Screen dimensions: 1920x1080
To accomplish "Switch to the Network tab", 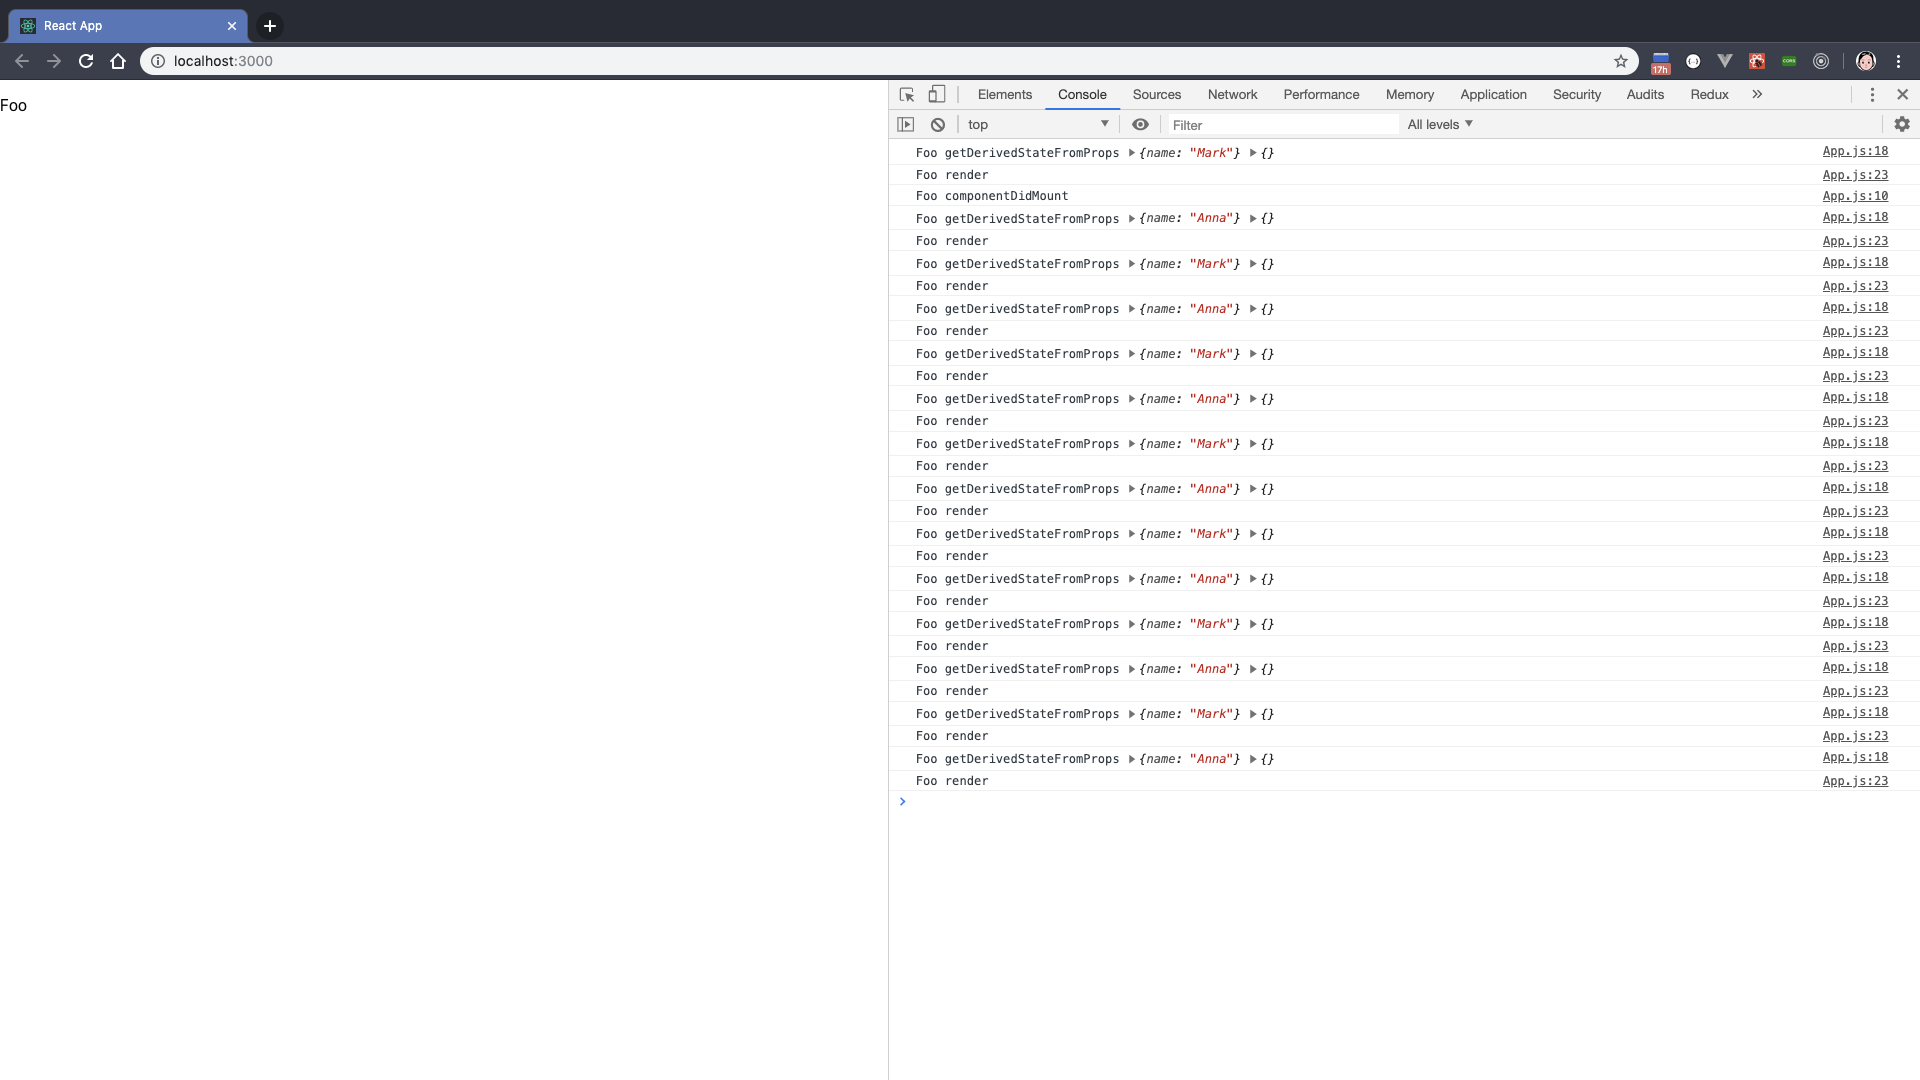I will click(1232, 94).
